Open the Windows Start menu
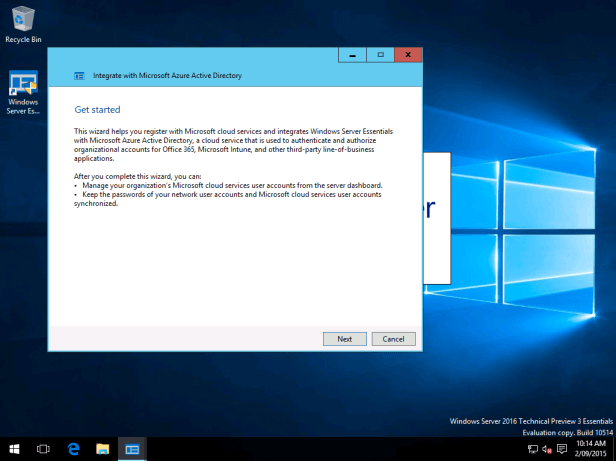 click(14, 449)
